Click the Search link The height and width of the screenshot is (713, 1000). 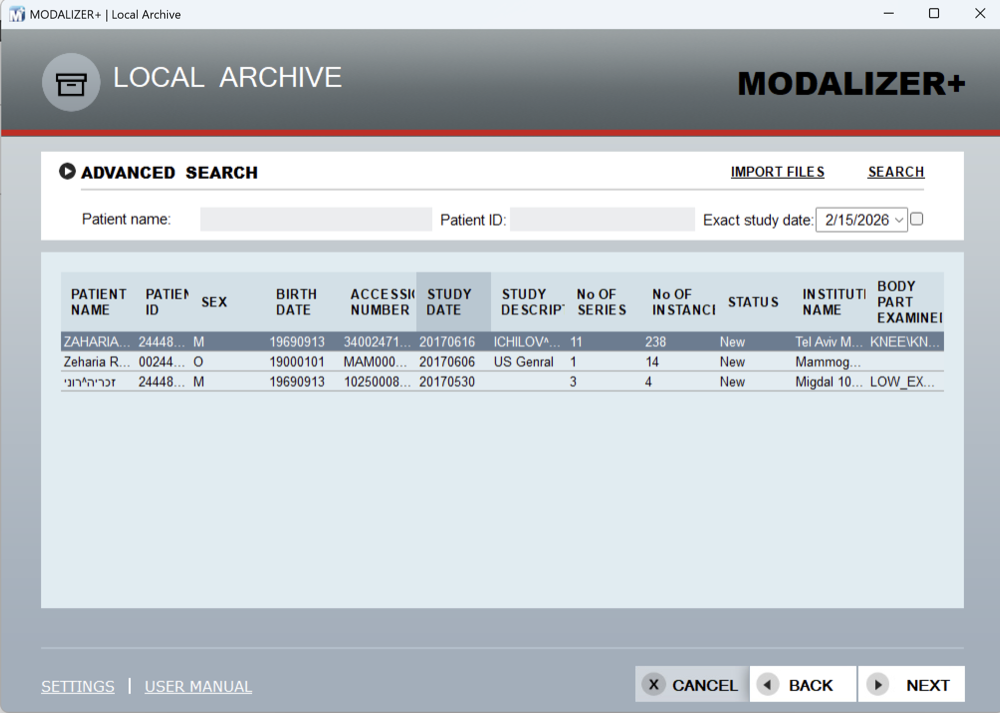(x=896, y=172)
